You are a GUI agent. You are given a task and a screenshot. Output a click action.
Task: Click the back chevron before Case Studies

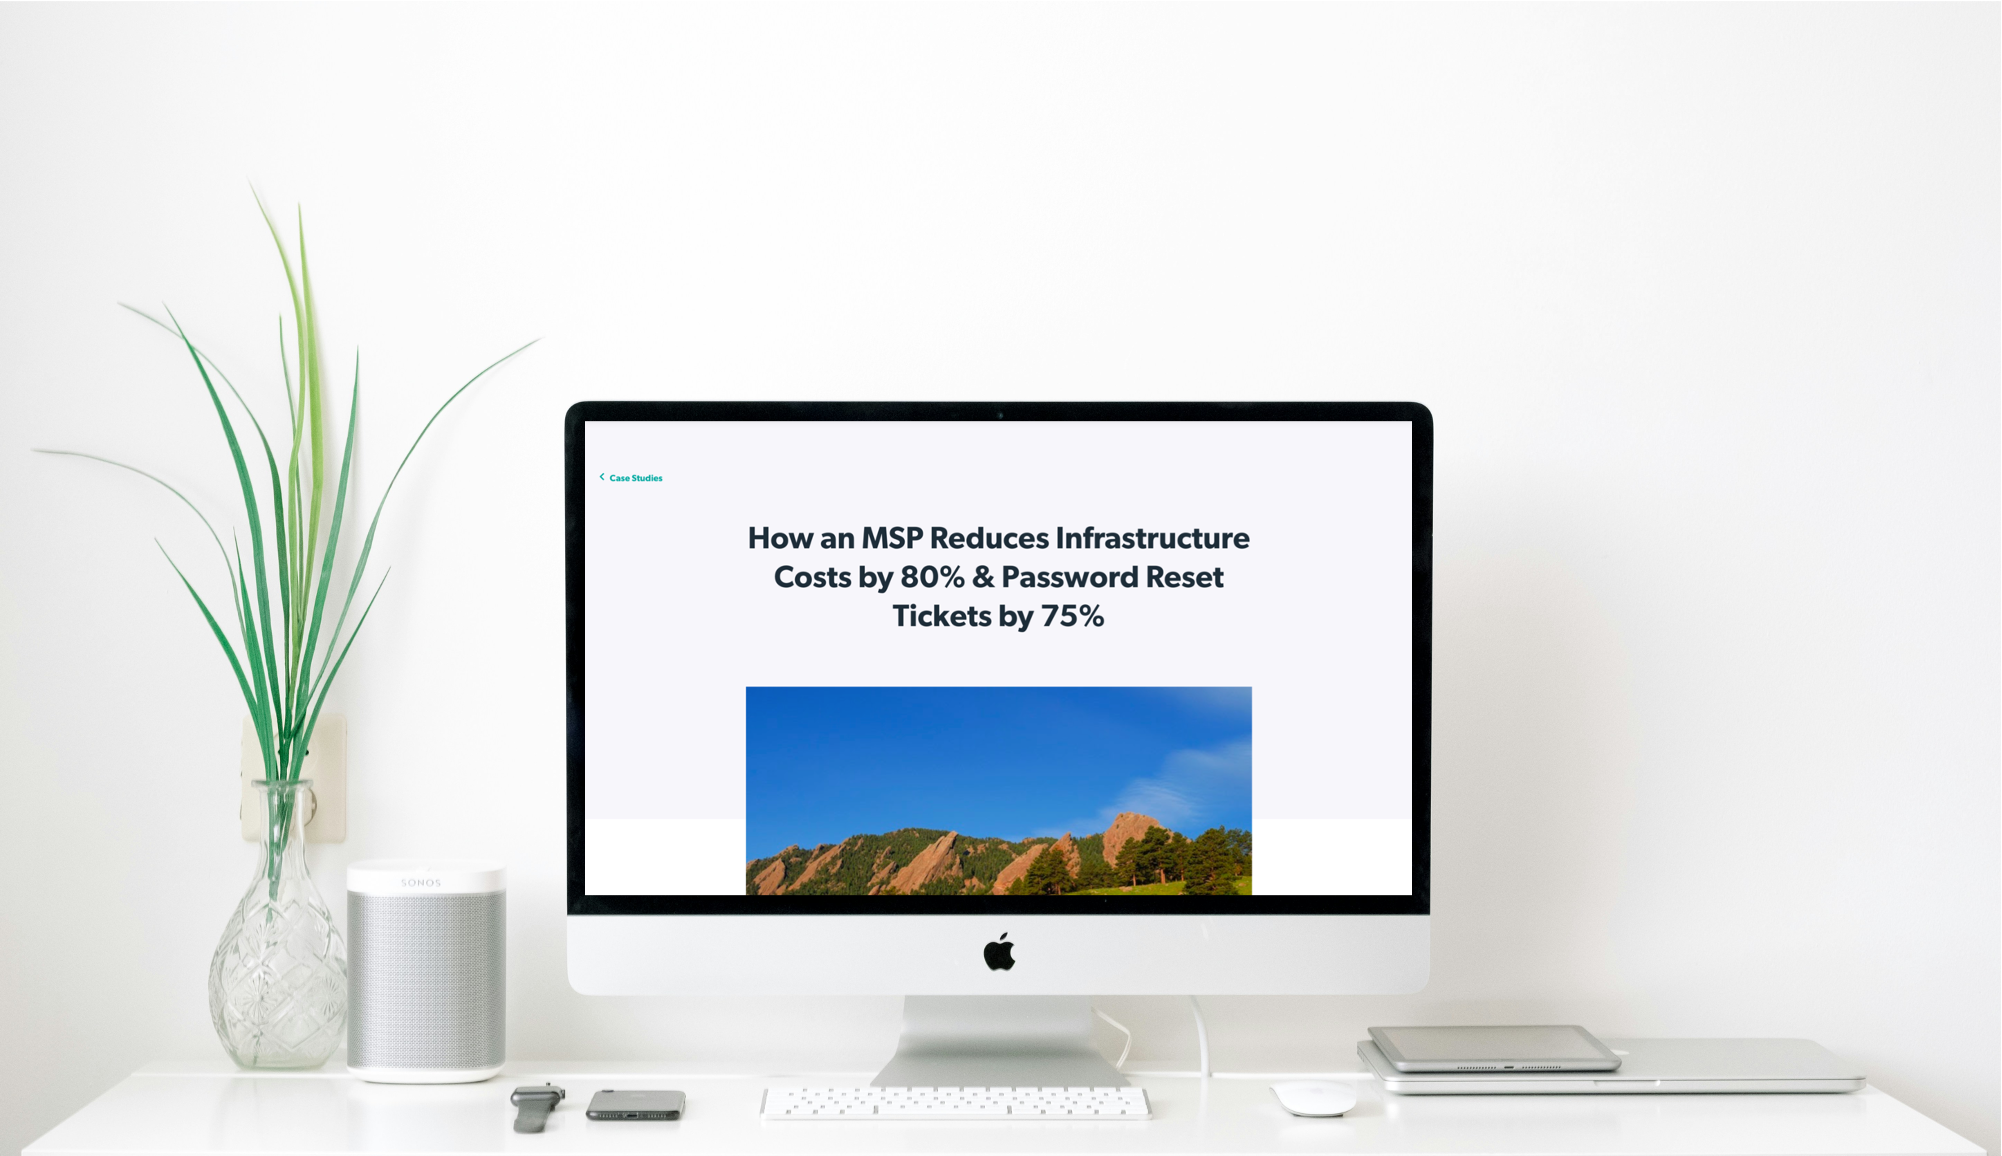tap(602, 477)
